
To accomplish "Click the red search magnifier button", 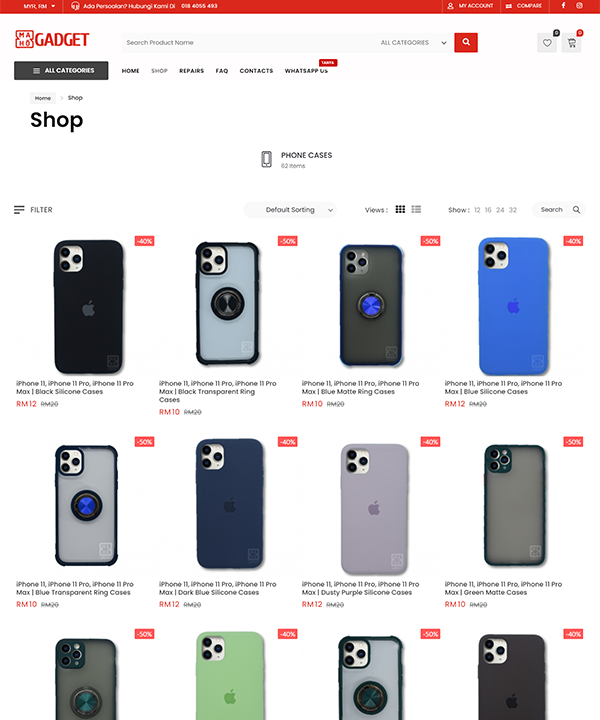I will (x=466, y=42).
